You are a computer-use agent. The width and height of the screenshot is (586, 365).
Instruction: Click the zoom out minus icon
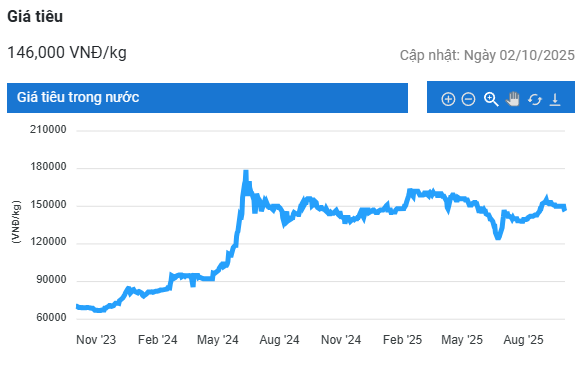click(468, 99)
